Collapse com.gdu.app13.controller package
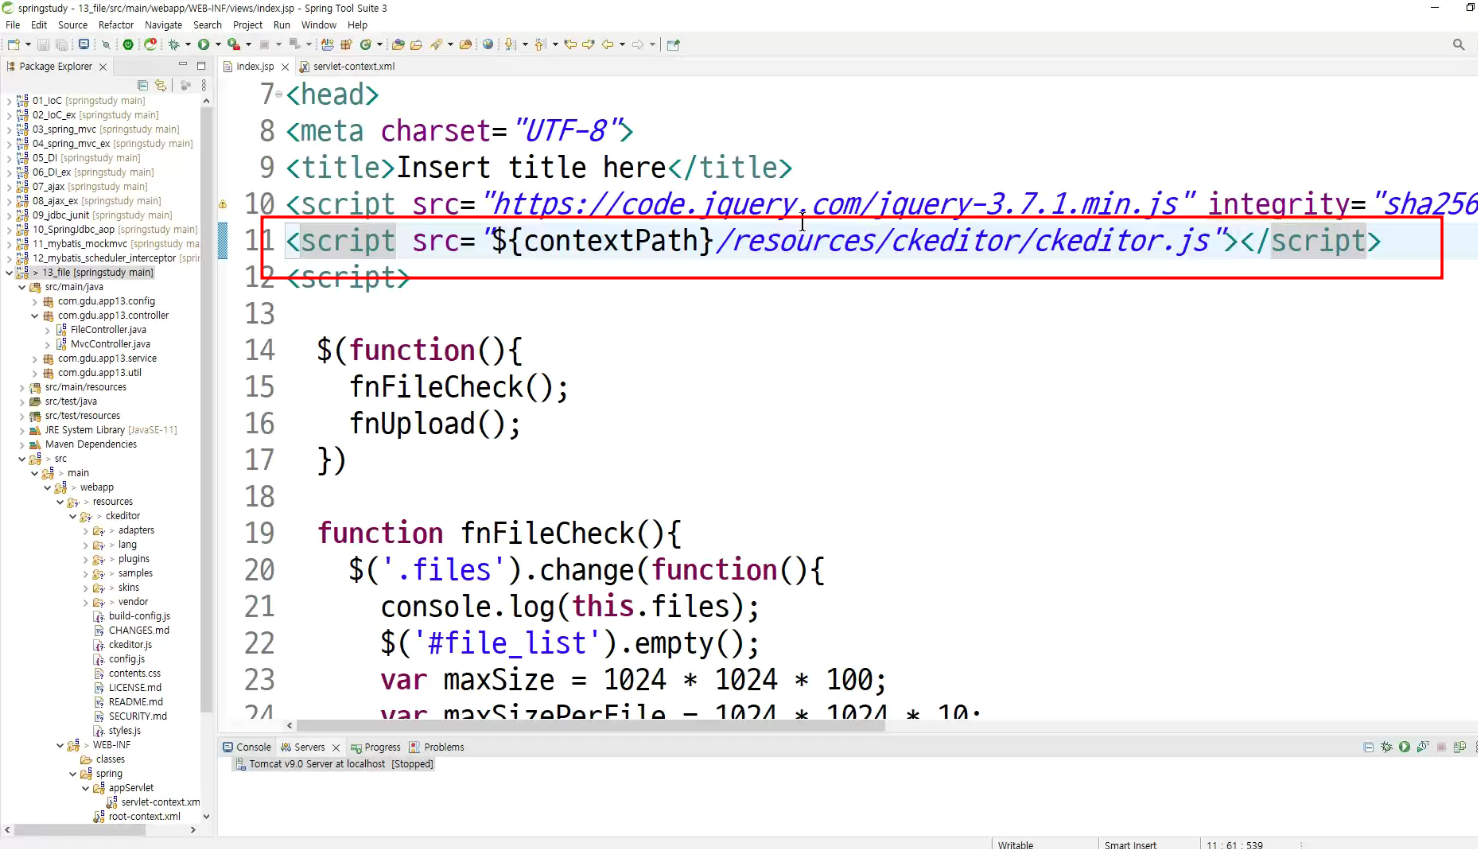Image resolution: width=1478 pixels, height=849 pixels. tap(35, 315)
